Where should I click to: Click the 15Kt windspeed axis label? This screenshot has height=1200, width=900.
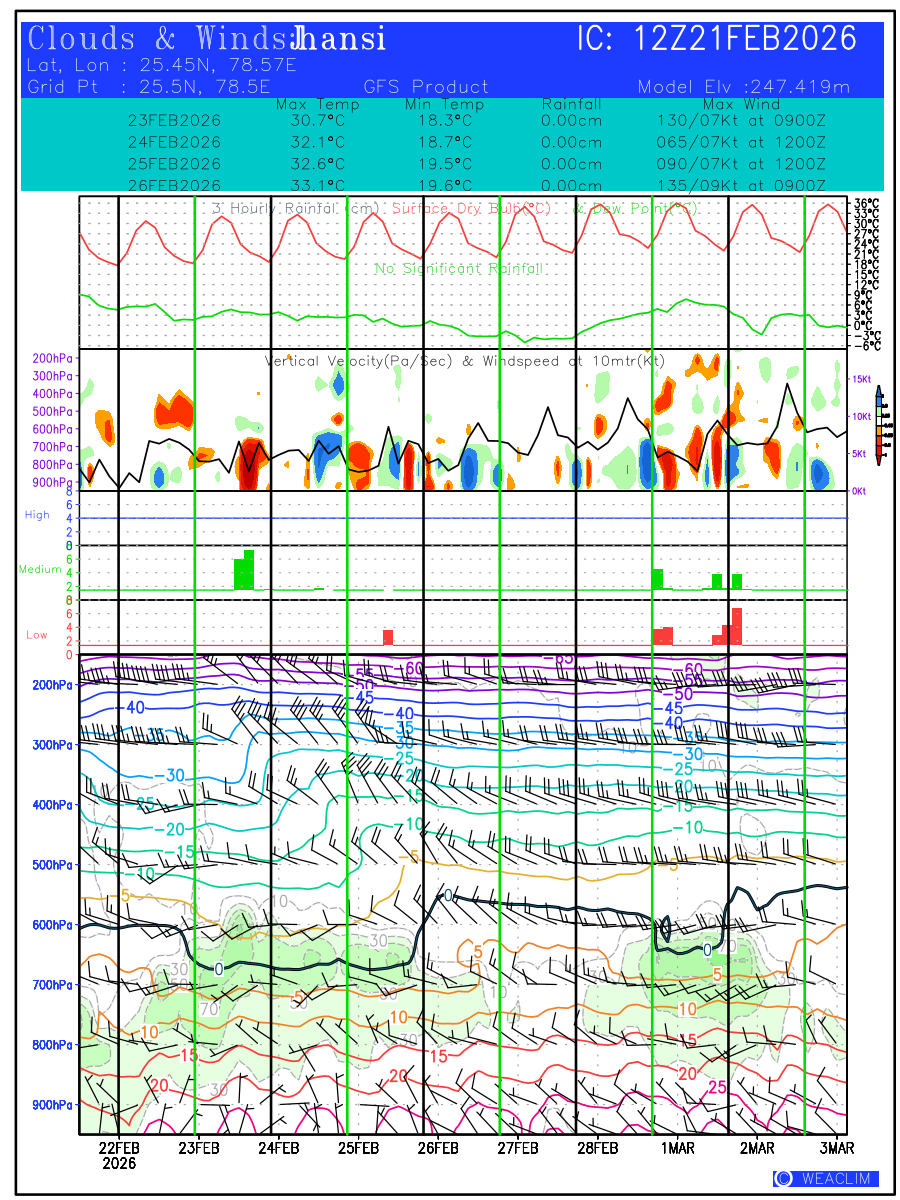coord(862,379)
